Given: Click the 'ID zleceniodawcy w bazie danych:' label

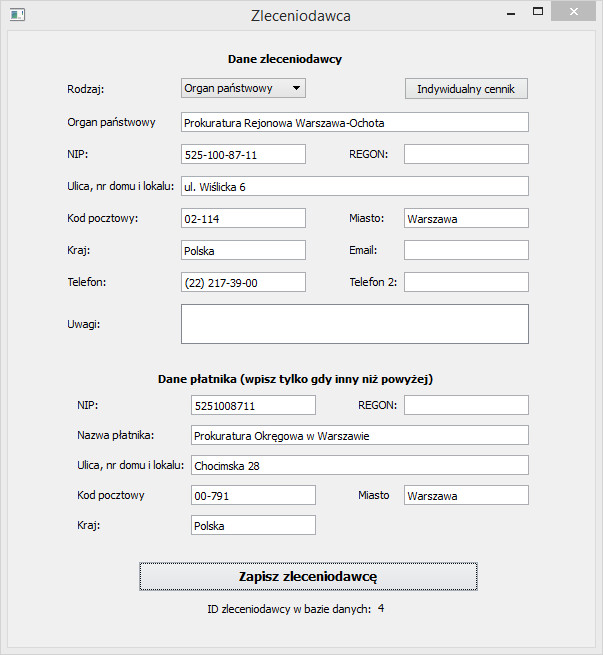Looking at the screenshot, I should click(289, 609).
